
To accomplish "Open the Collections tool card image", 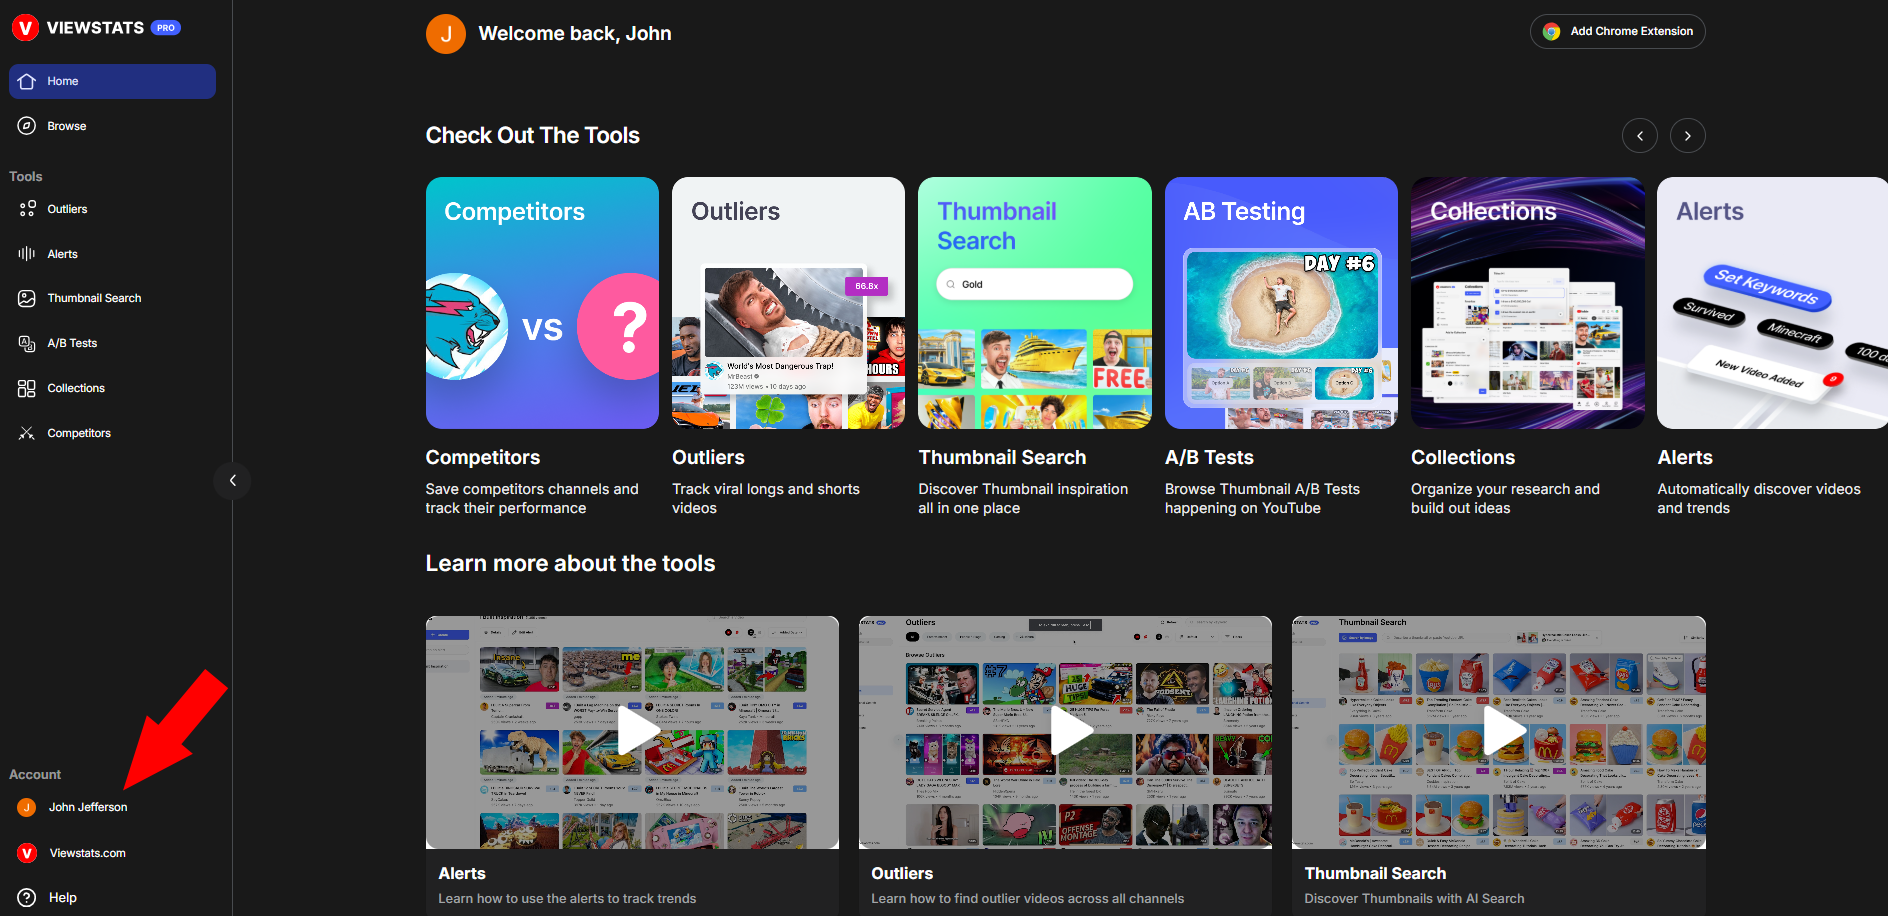I will click(1528, 303).
